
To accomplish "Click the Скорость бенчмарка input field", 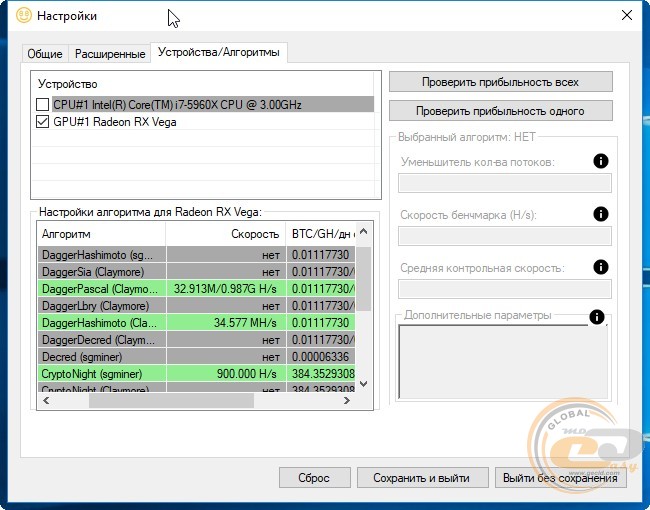I will pyautogui.click(x=504, y=236).
